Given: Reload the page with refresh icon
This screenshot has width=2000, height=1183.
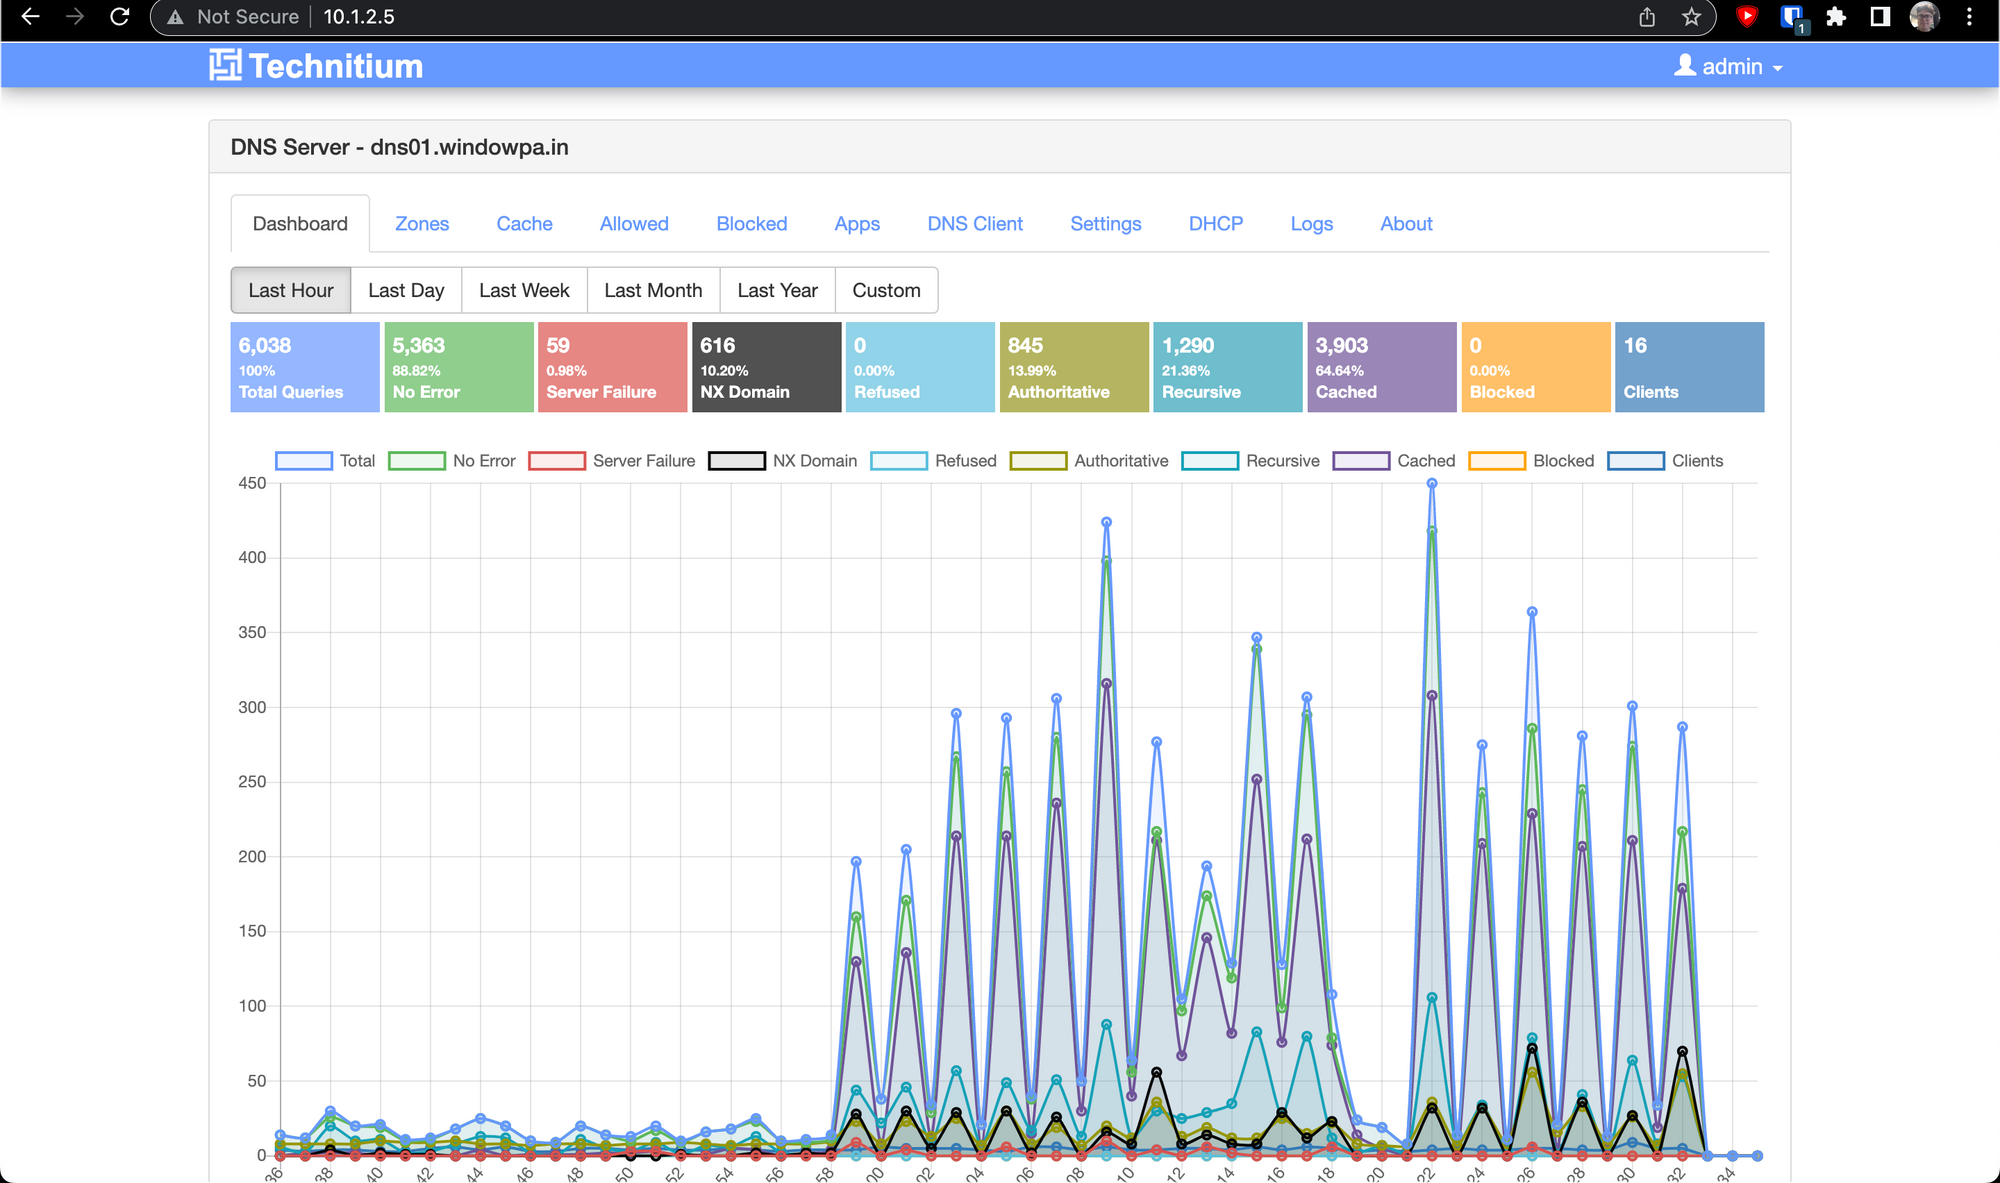Looking at the screenshot, I should point(119,17).
